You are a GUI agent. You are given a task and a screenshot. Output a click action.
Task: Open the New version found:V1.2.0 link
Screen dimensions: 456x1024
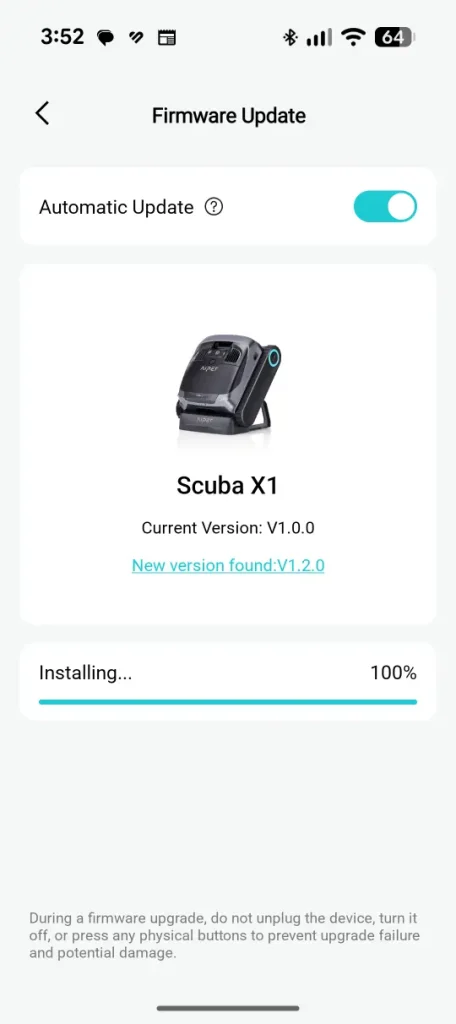point(228,565)
